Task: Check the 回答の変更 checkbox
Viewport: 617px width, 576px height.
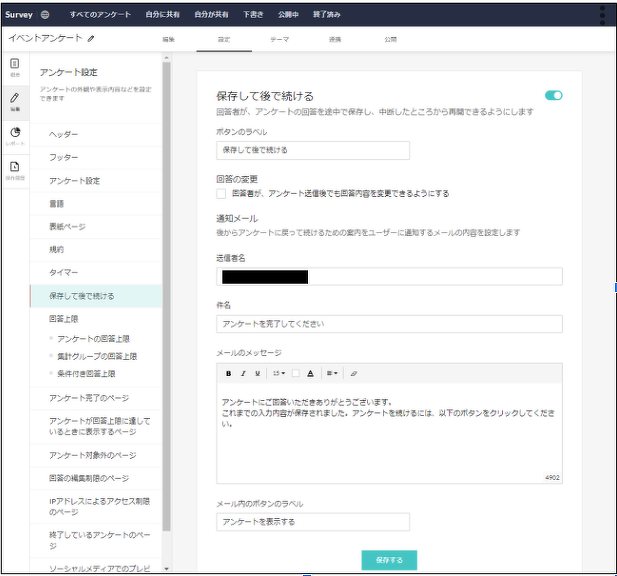Action: coord(222,194)
